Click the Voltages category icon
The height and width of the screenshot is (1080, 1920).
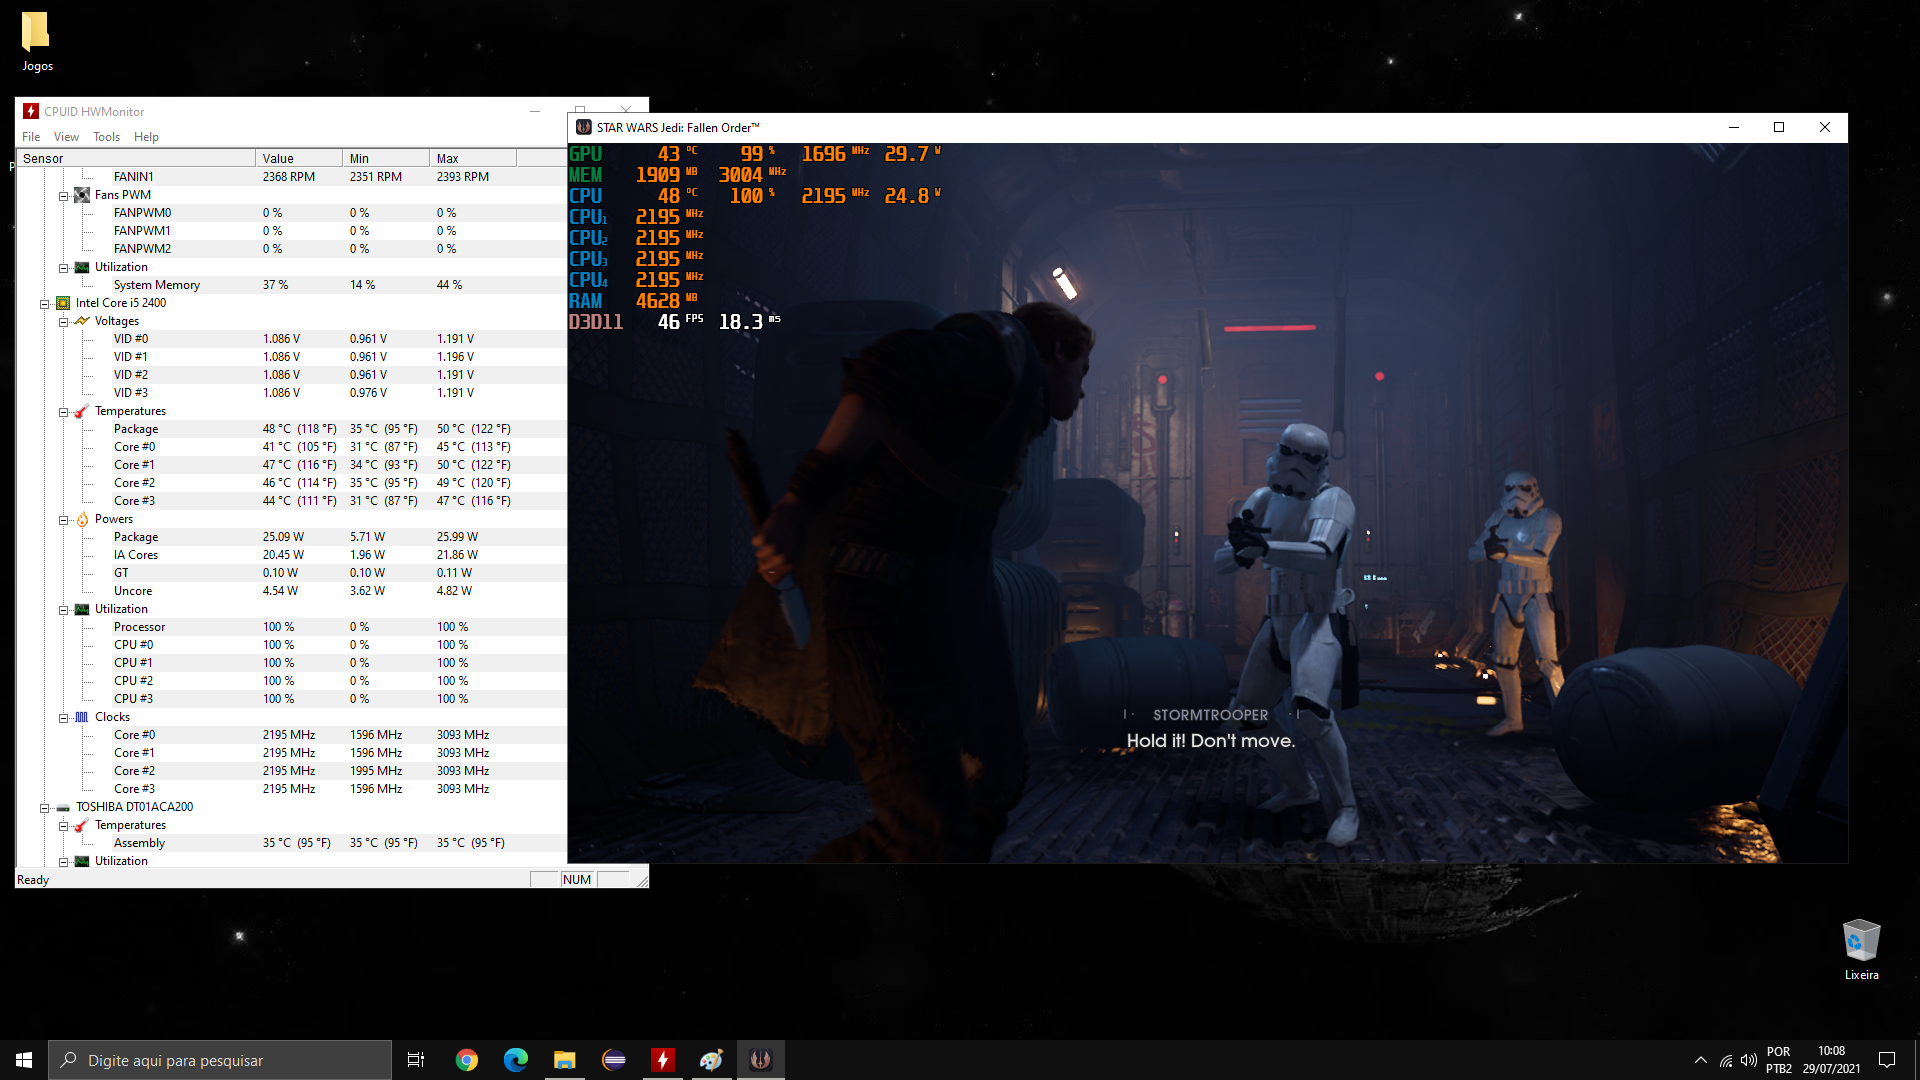(82, 321)
